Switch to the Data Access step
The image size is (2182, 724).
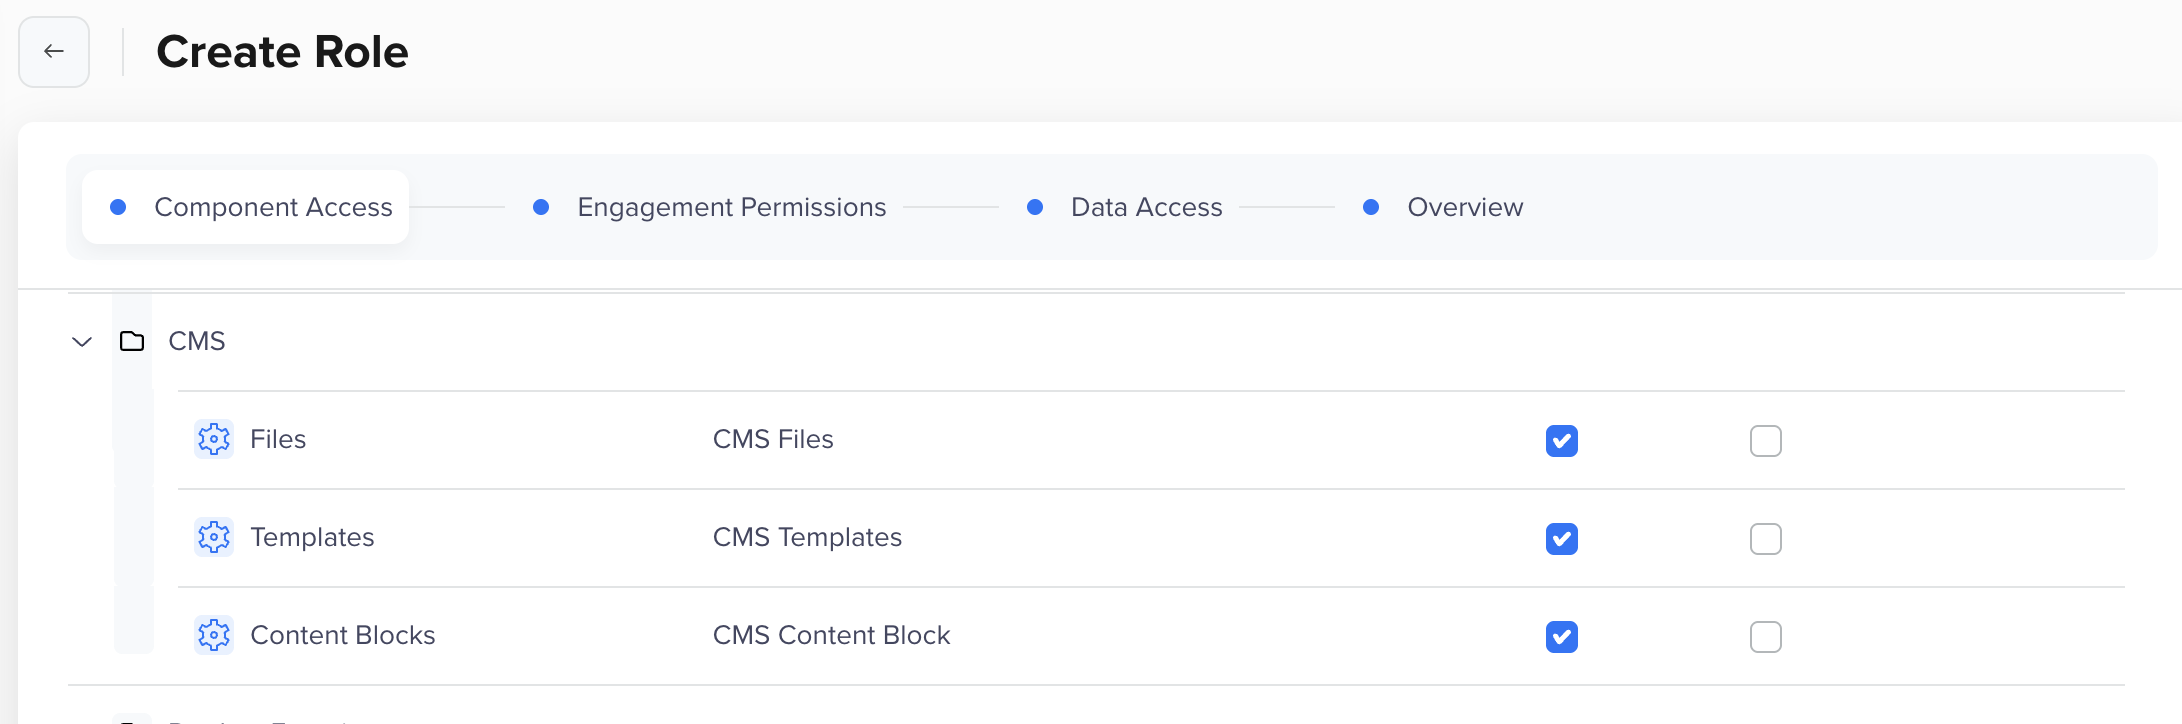coord(1146,207)
